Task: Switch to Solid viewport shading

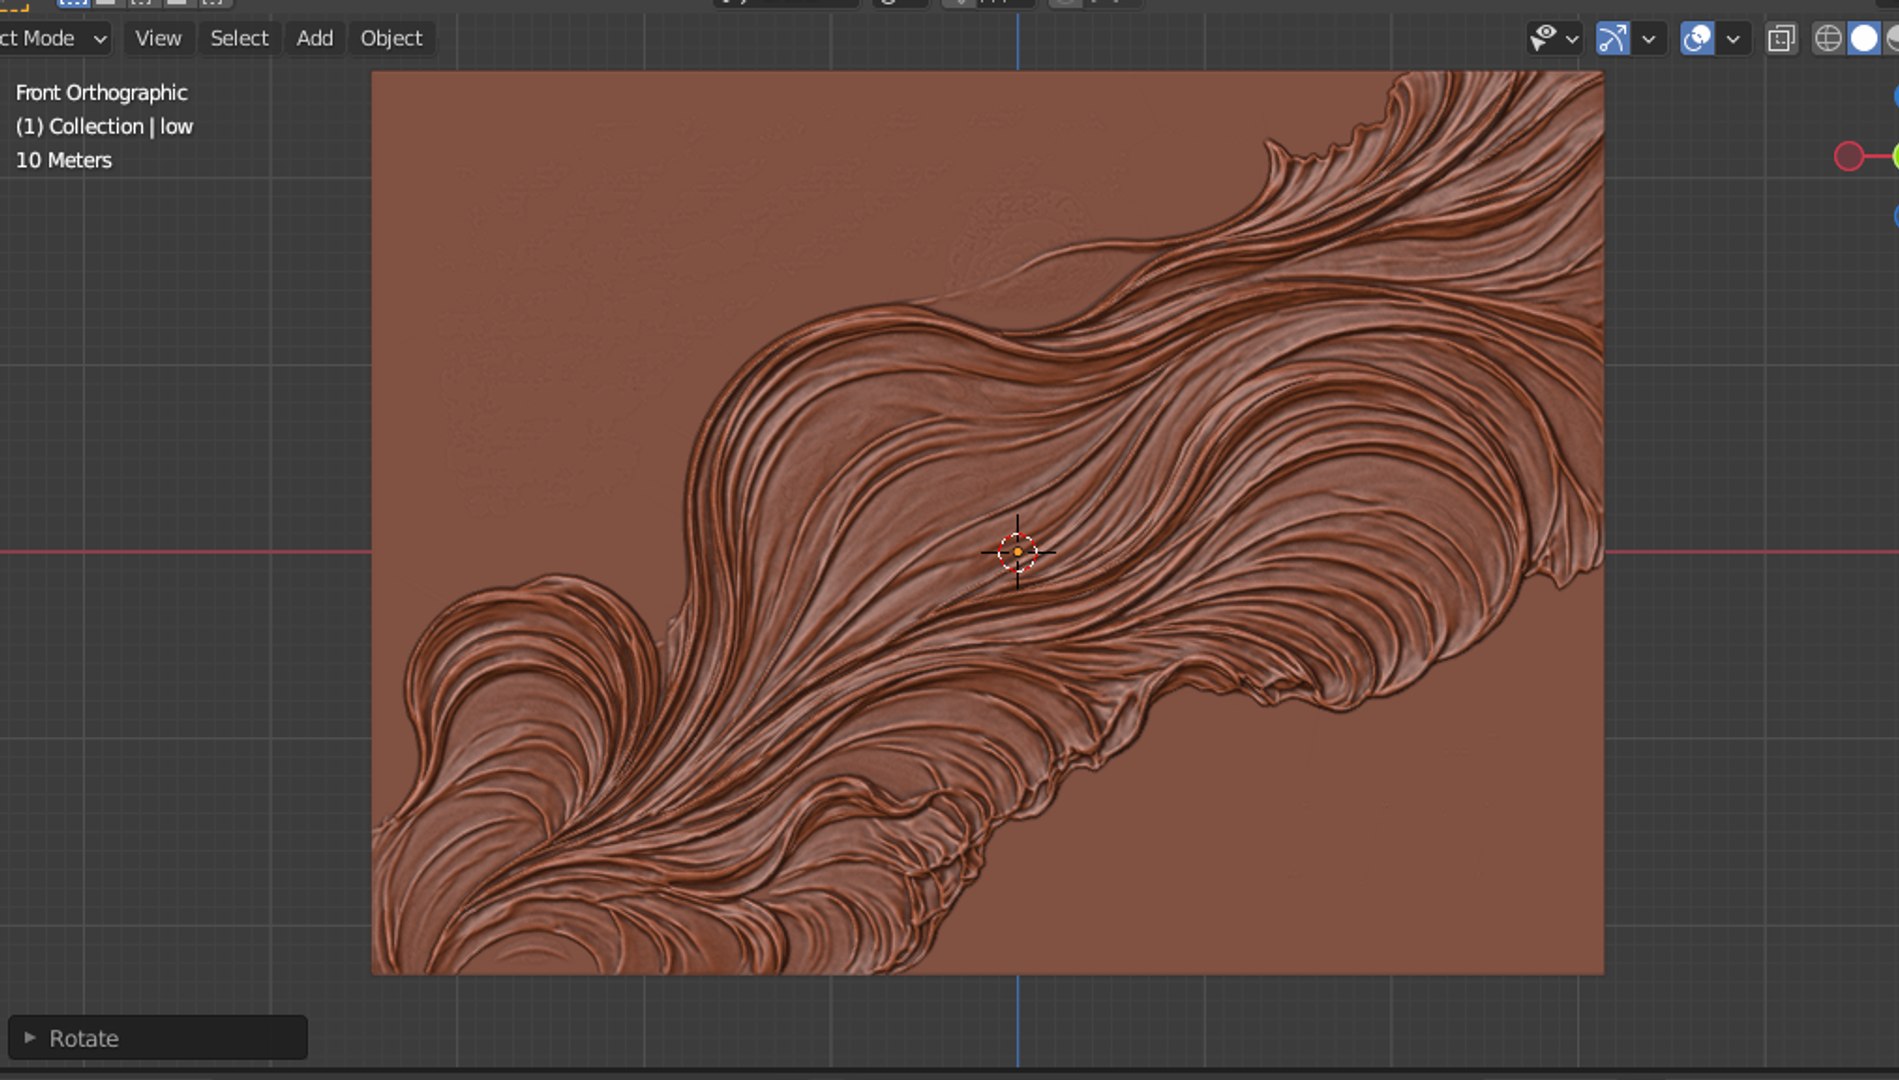Action: click(x=1864, y=39)
